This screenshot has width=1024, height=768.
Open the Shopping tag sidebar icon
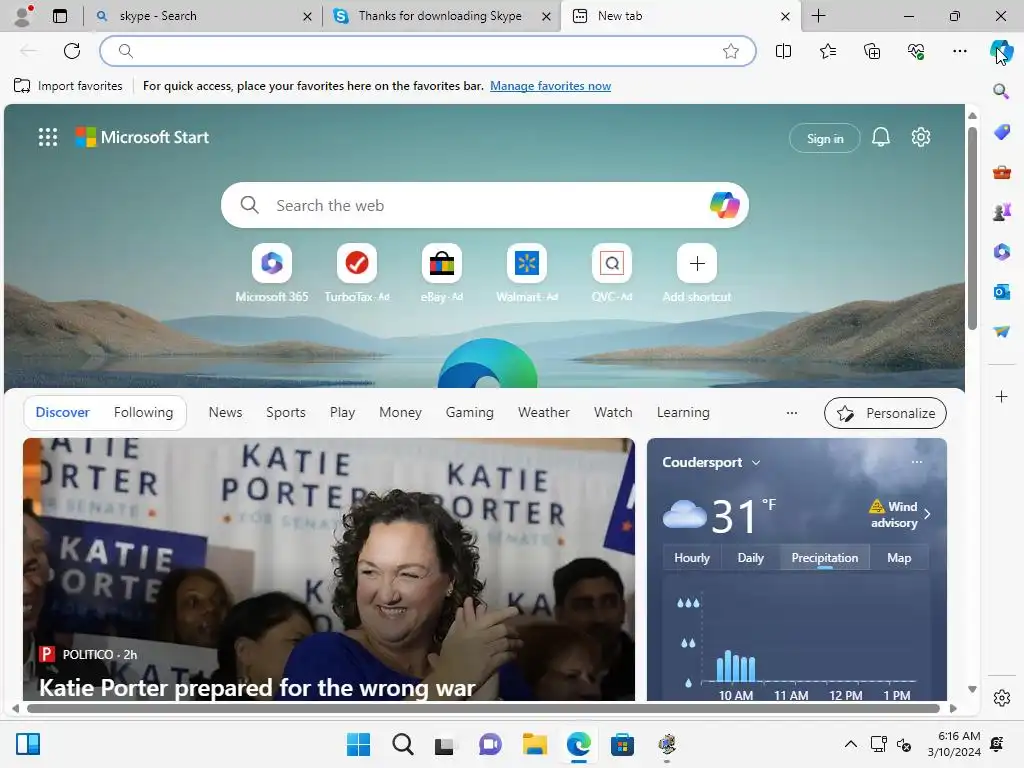(1001, 132)
